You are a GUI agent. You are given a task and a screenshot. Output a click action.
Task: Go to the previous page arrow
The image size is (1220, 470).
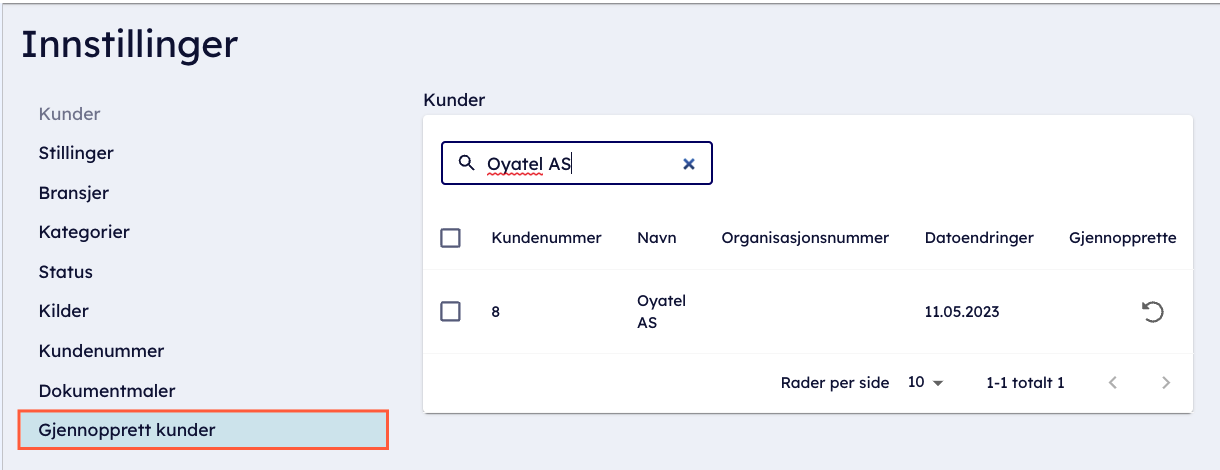point(1113,382)
